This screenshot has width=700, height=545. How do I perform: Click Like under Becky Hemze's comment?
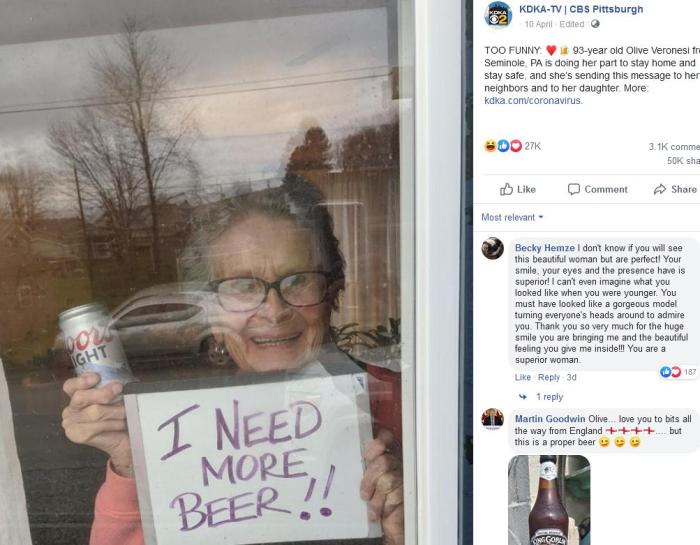(x=523, y=377)
